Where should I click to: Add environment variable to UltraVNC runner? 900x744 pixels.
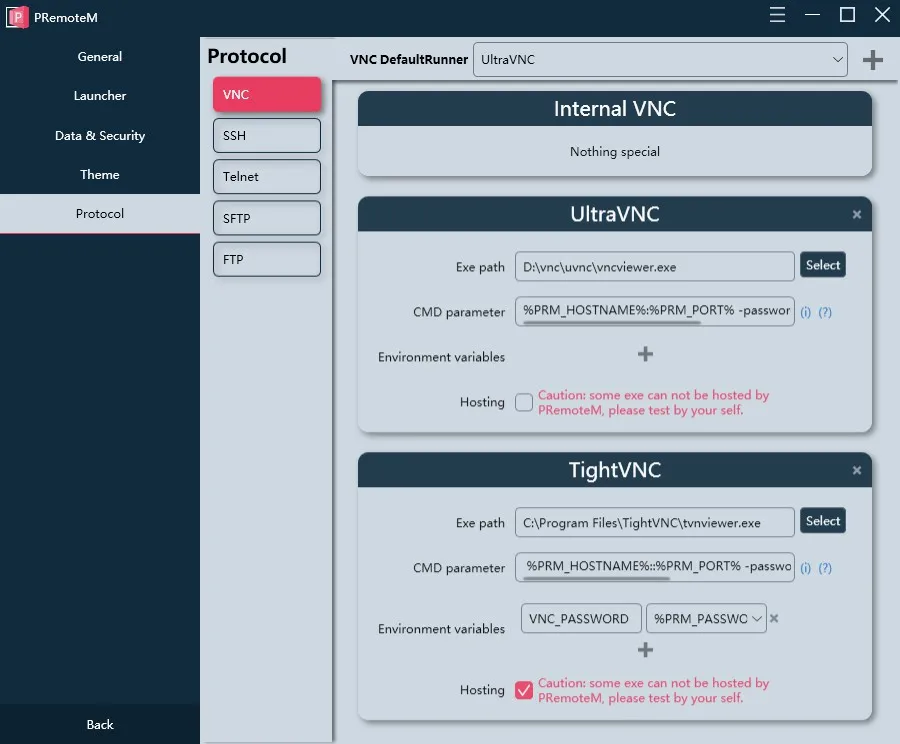(645, 354)
